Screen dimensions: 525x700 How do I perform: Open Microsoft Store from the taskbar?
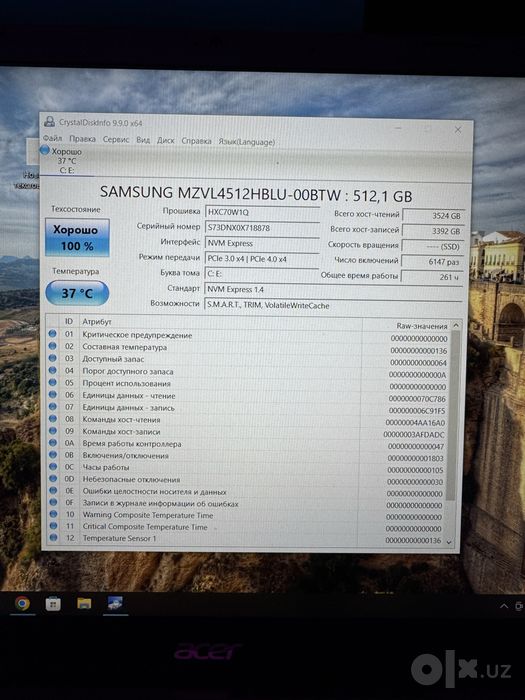(53, 604)
